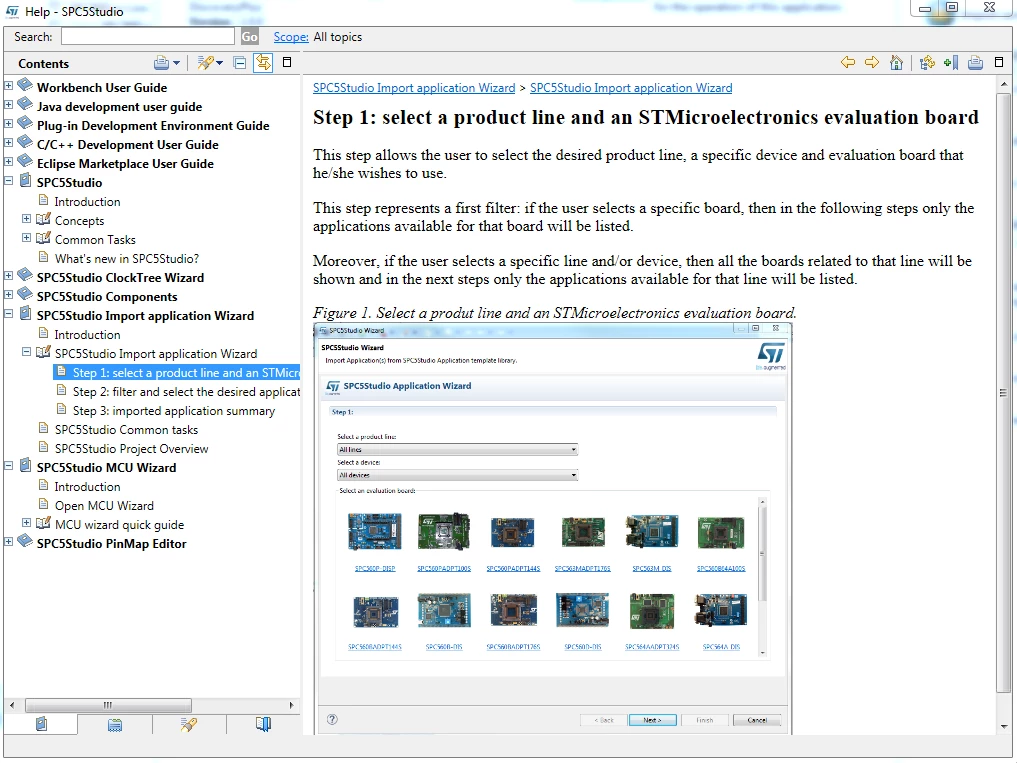The image size is (1017, 763).
Task: Click the Contents horizontal scrollbar thumb
Action: [x=108, y=705]
